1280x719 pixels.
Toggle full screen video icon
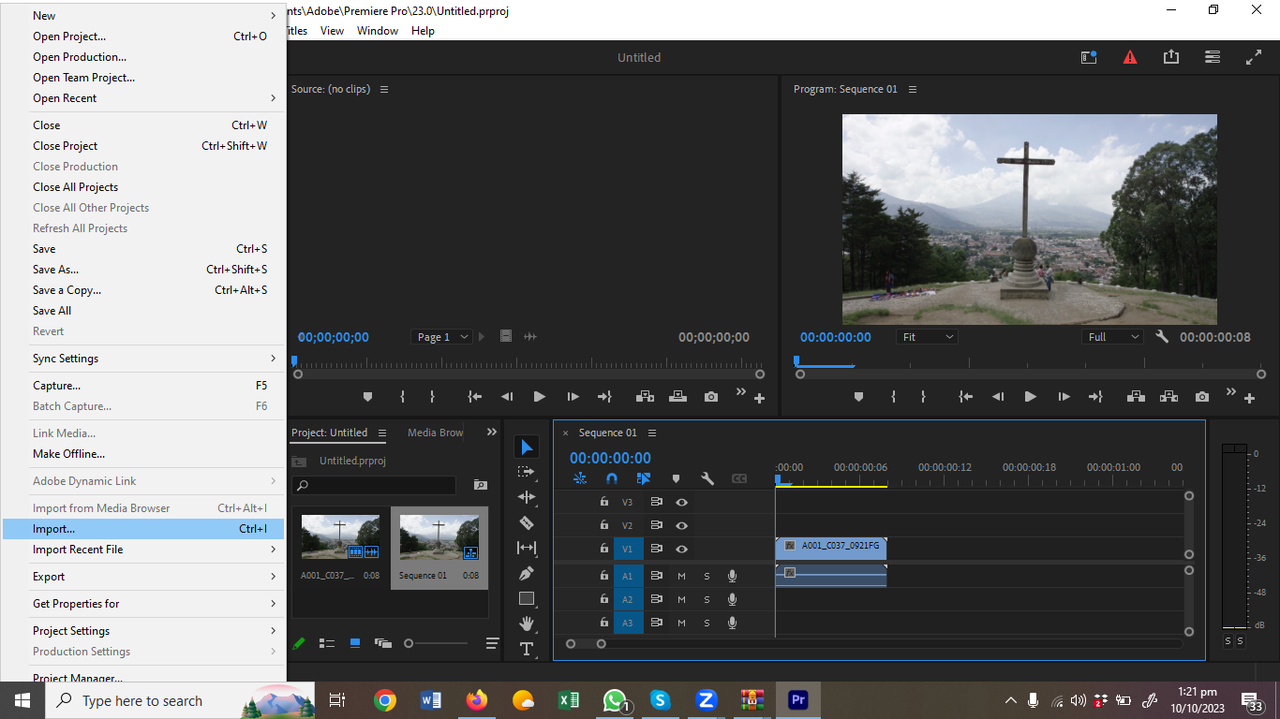(x=1253, y=58)
